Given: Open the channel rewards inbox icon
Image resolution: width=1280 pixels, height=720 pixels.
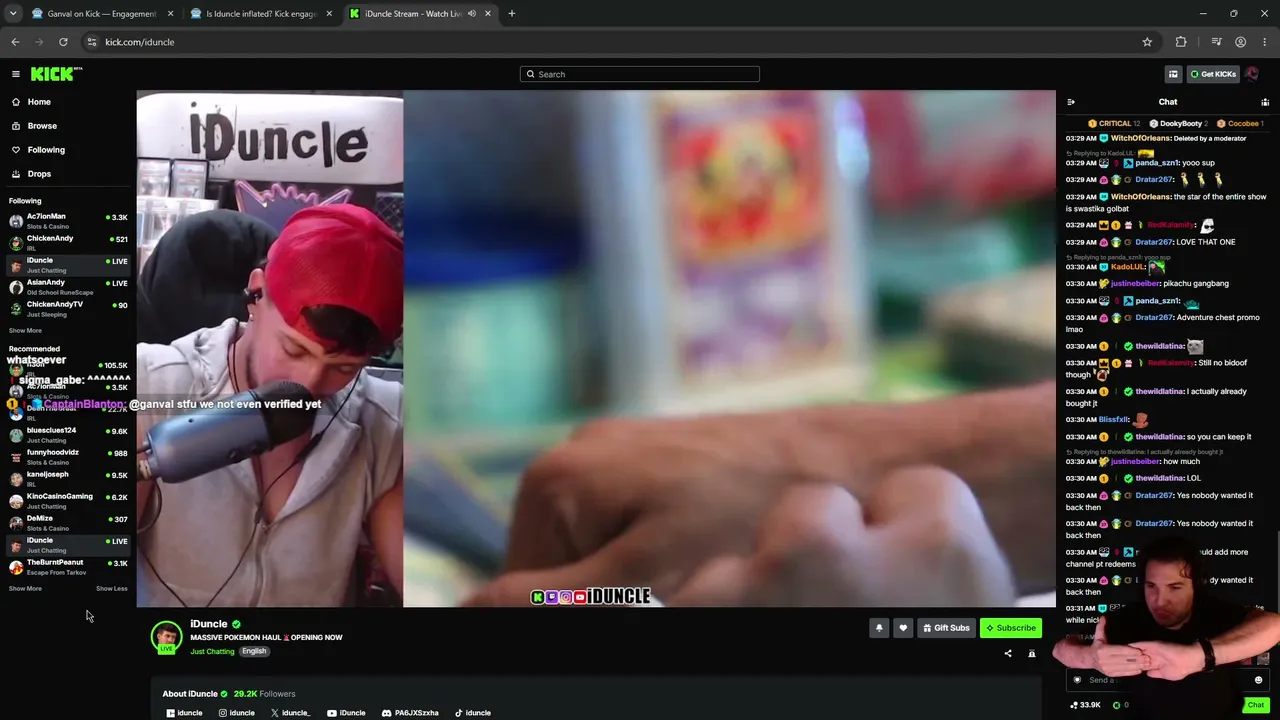Looking at the screenshot, I should coord(1173,74).
